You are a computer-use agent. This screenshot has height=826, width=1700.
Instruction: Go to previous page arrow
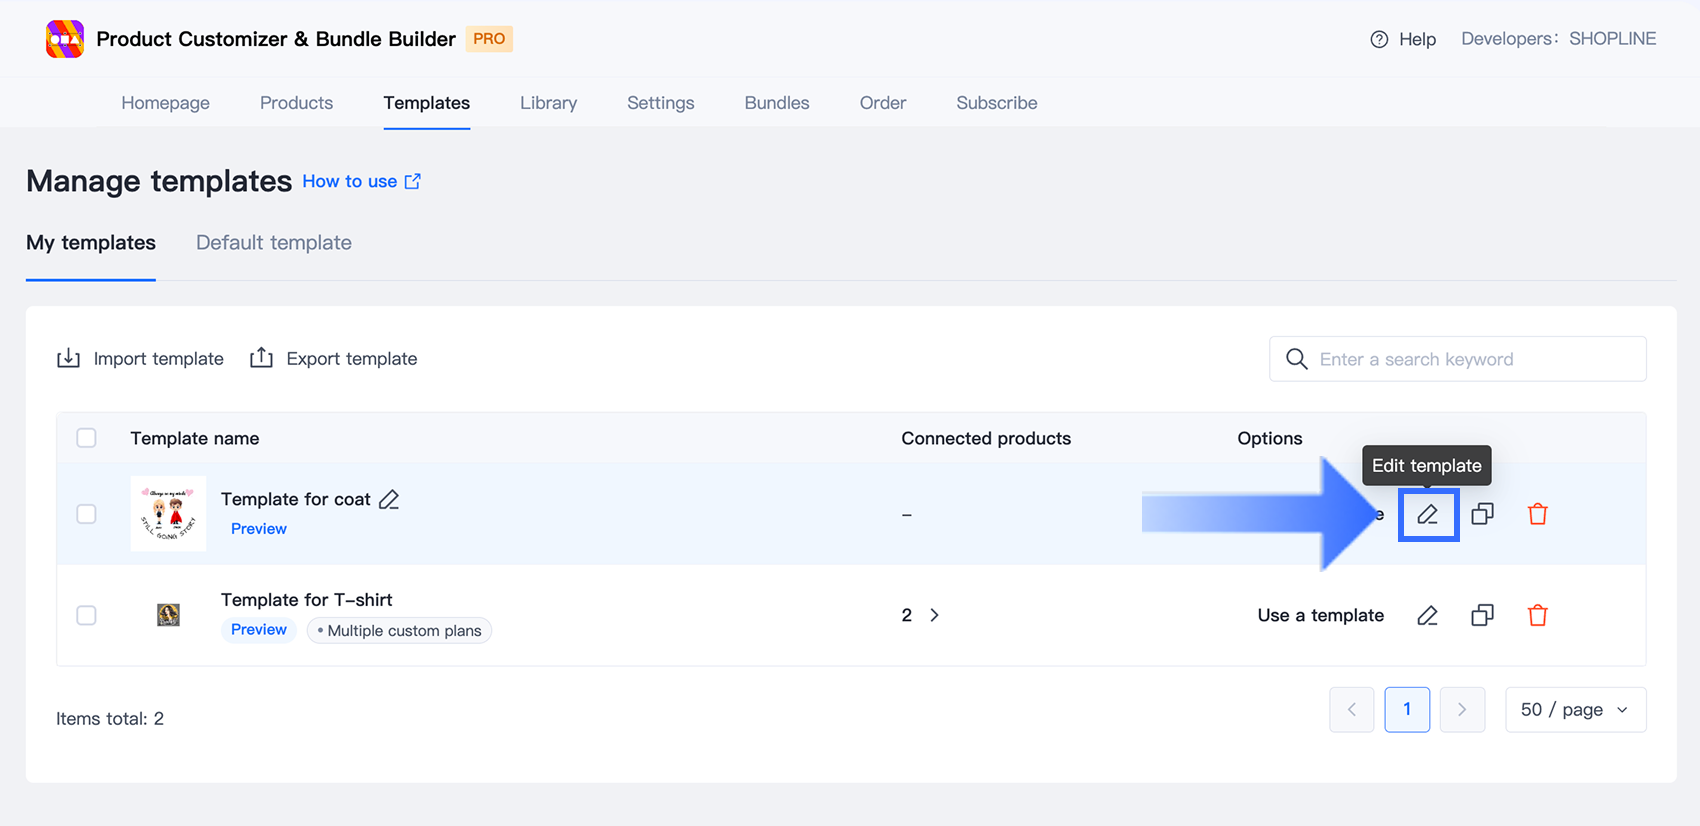coord(1352,710)
